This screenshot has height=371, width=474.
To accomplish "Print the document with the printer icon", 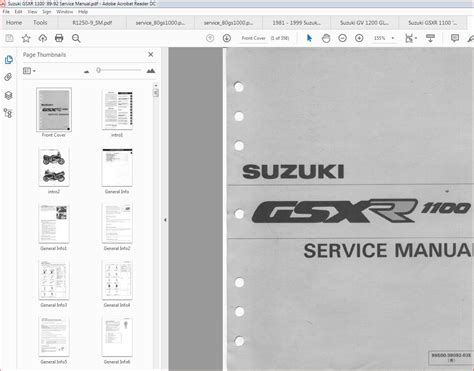I will [59, 38].
